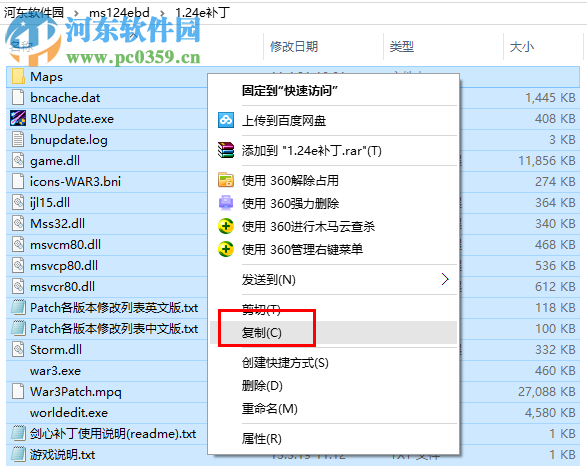Go to ms124ebd in the address path

[119, 13]
